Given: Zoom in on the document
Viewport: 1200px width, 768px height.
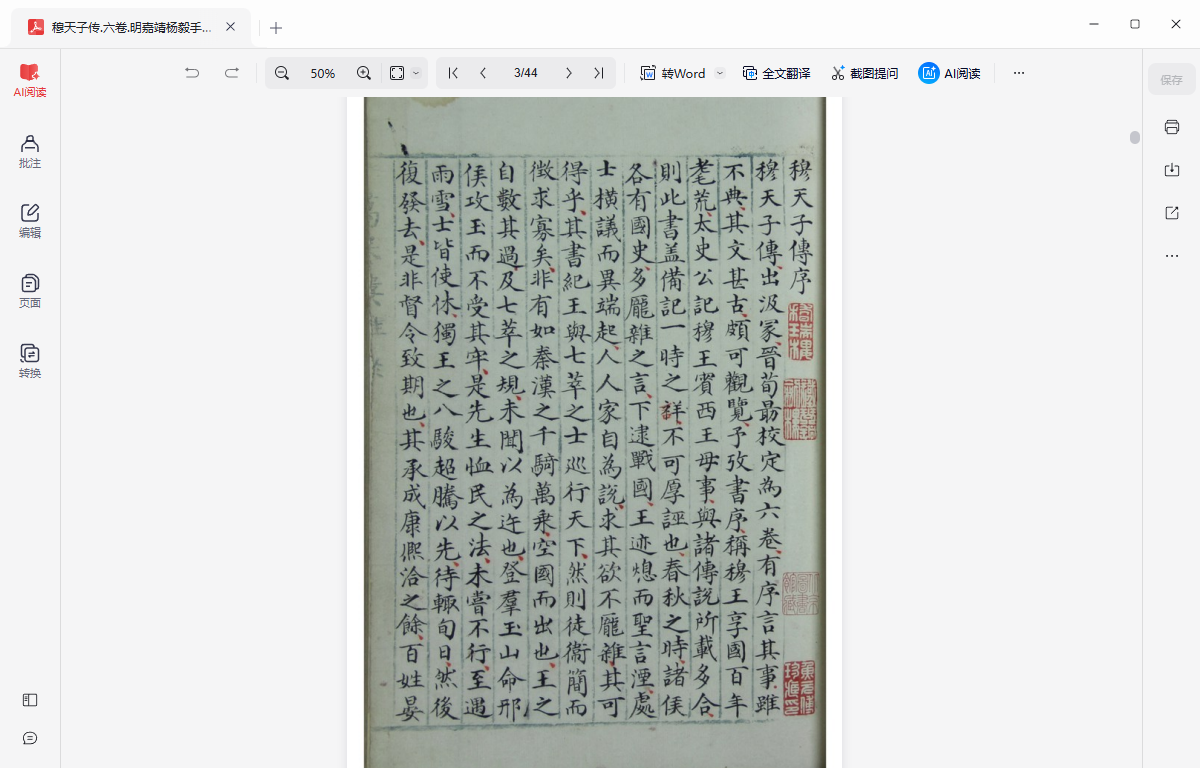Looking at the screenshot, I should (x=364, y=73).
